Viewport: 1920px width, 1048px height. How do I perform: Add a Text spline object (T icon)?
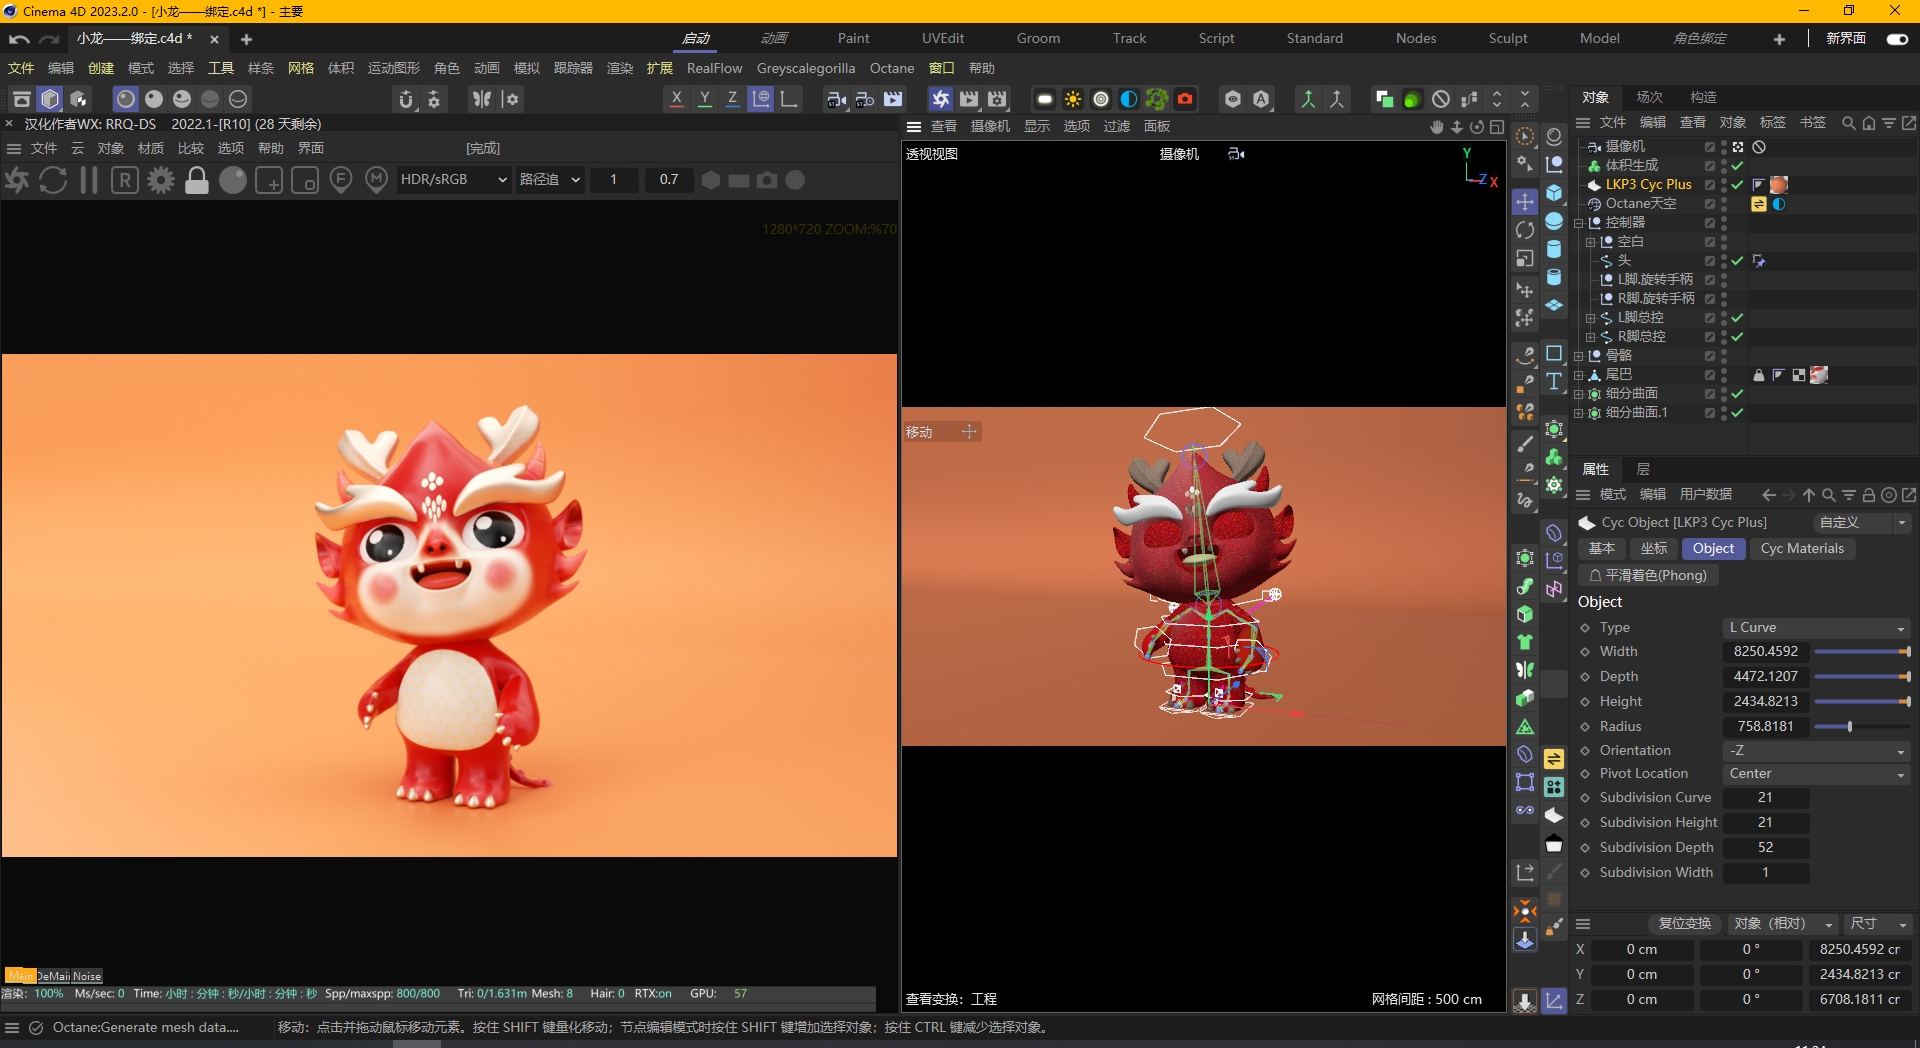pos(1554,381)
